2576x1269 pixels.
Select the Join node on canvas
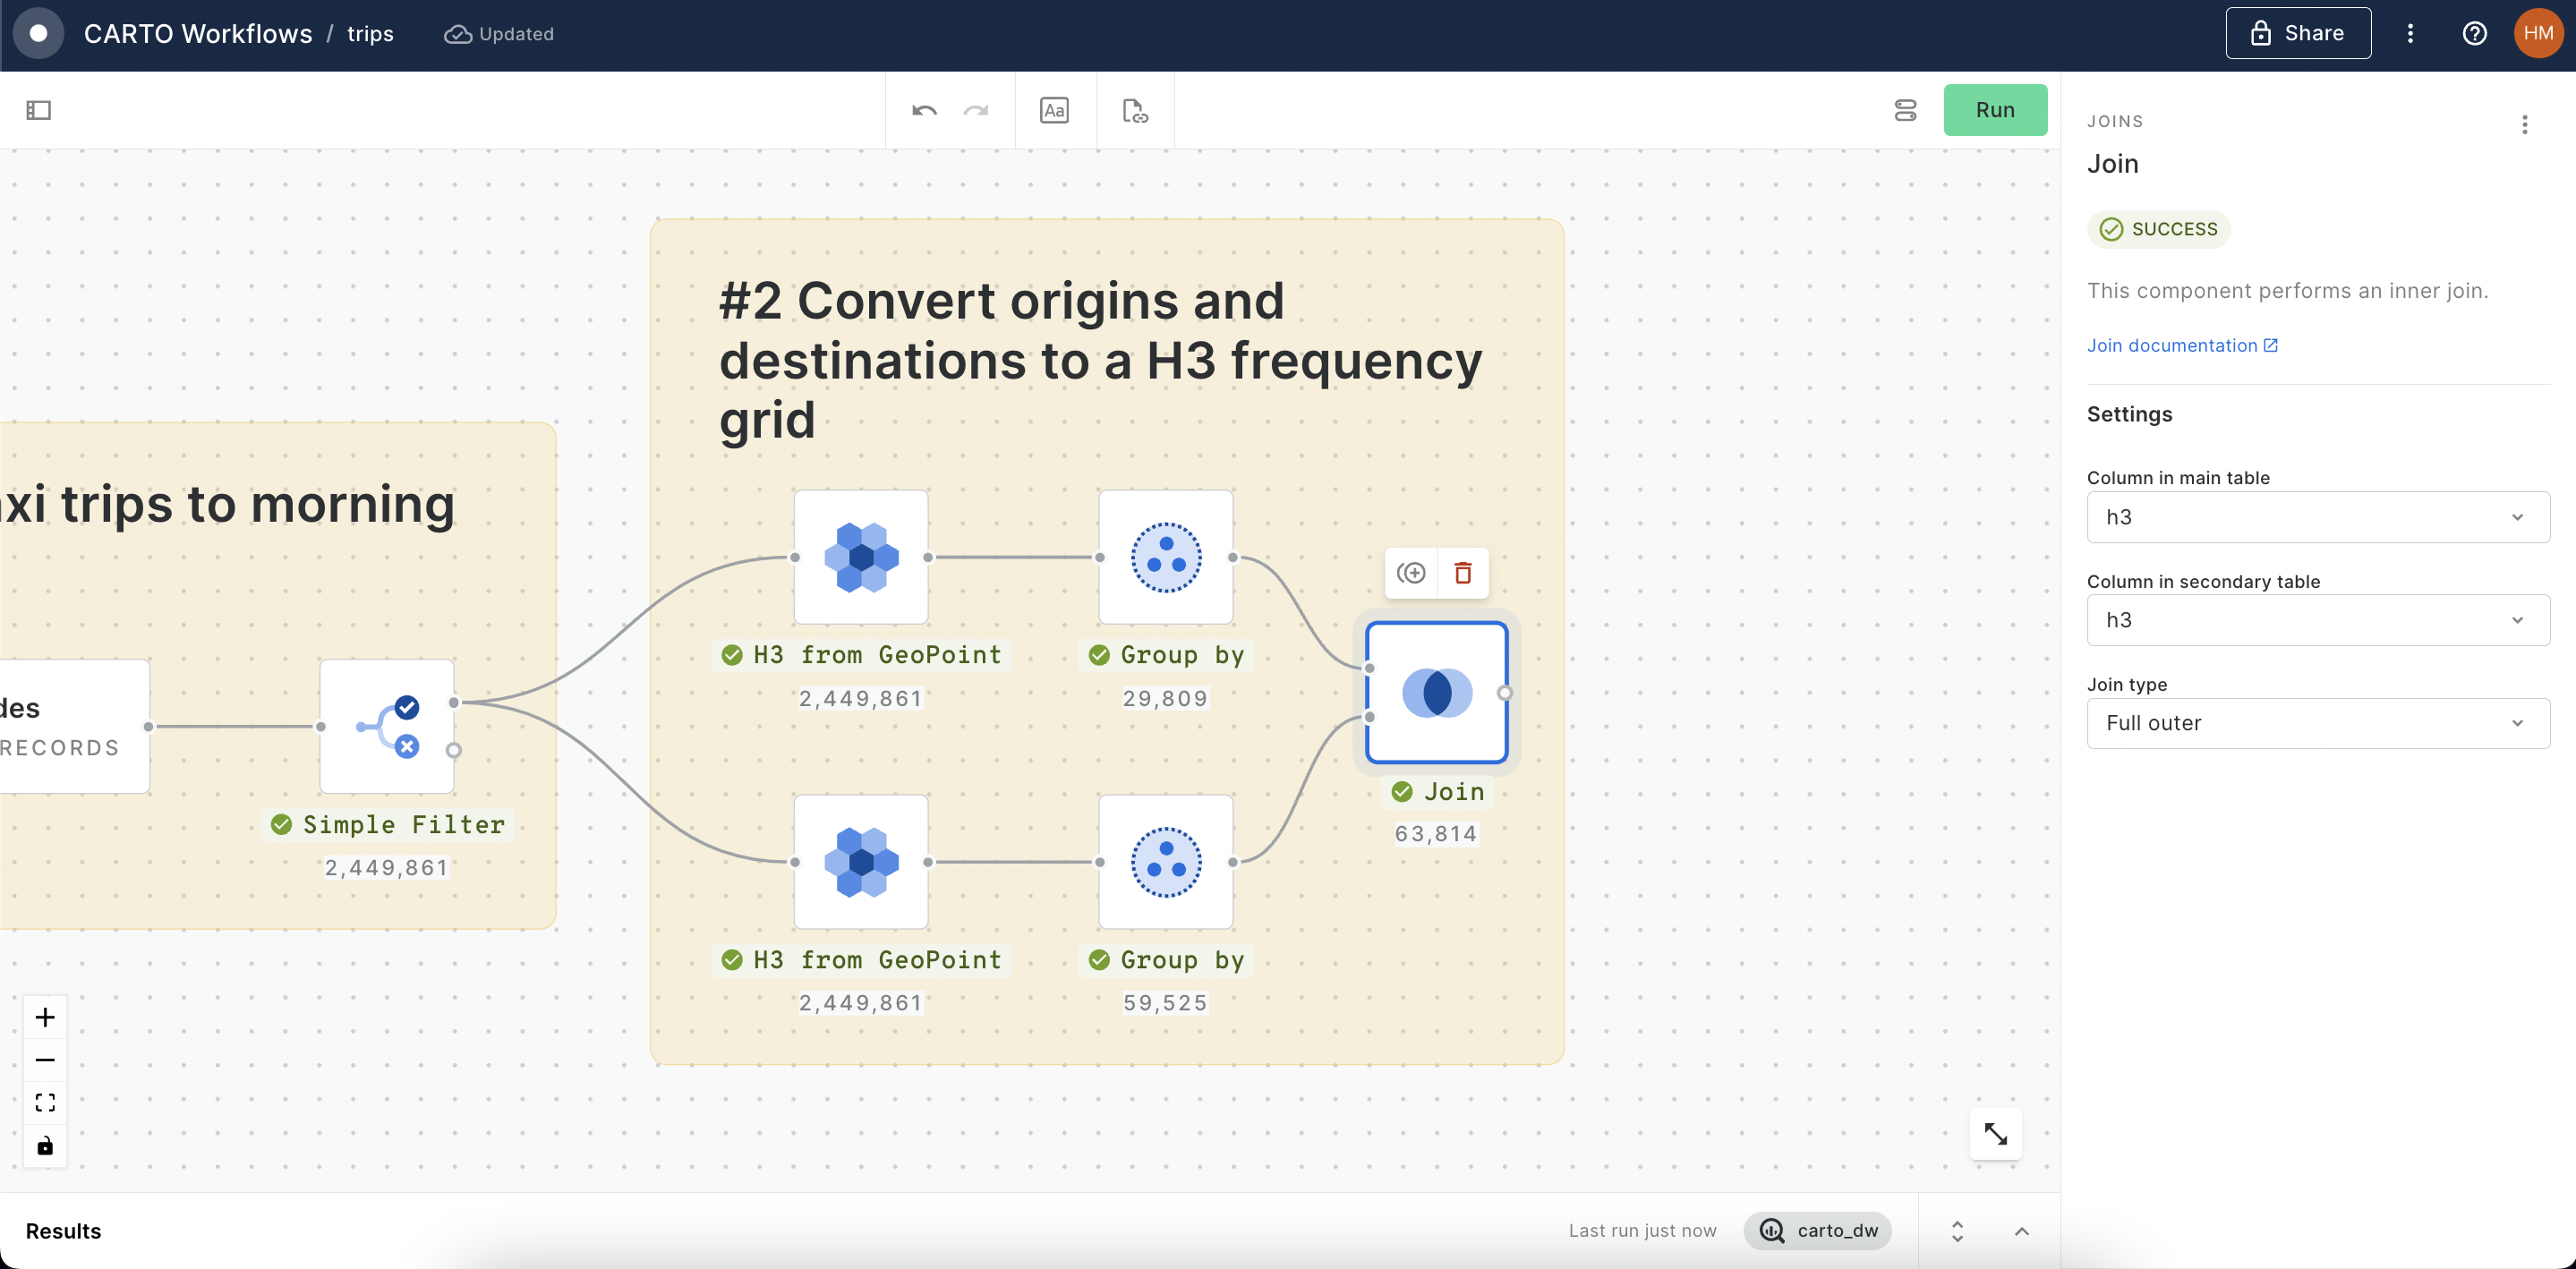click(1437, 692)
